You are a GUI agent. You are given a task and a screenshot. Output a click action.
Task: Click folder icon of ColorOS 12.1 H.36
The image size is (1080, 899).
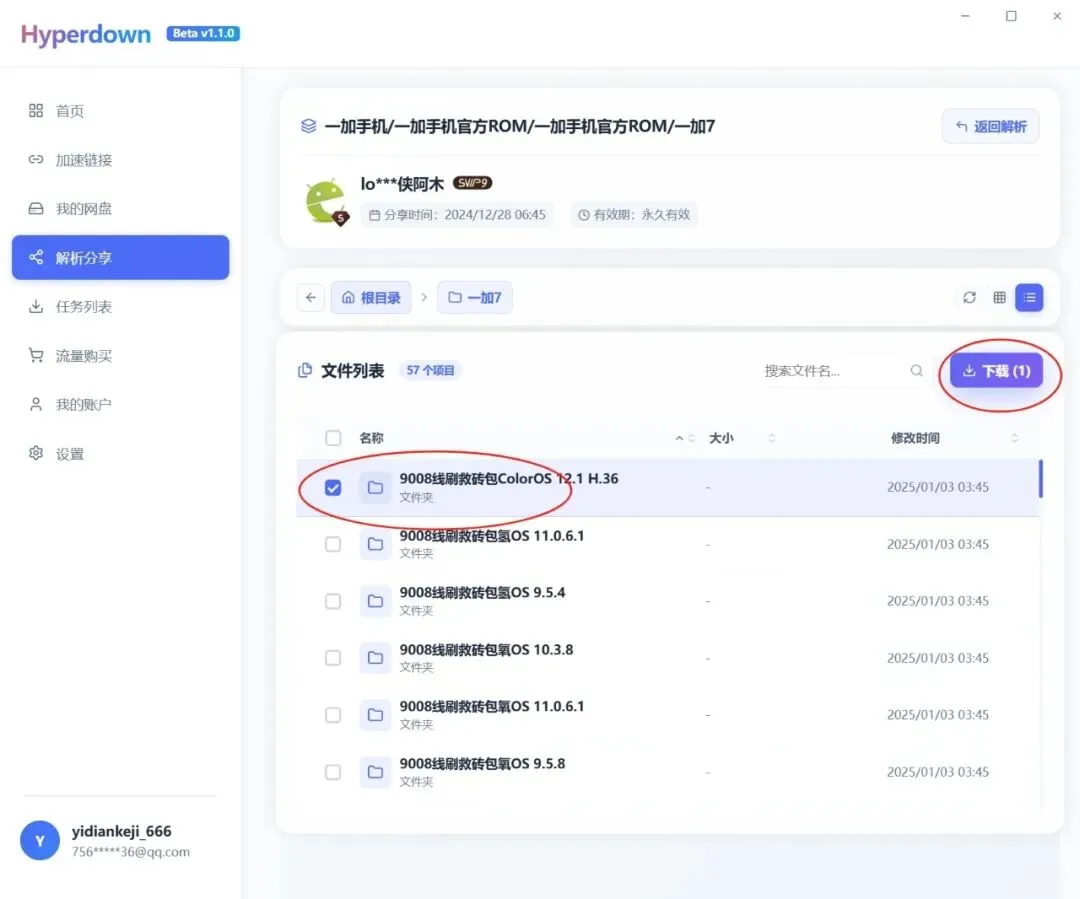(375, 488)
